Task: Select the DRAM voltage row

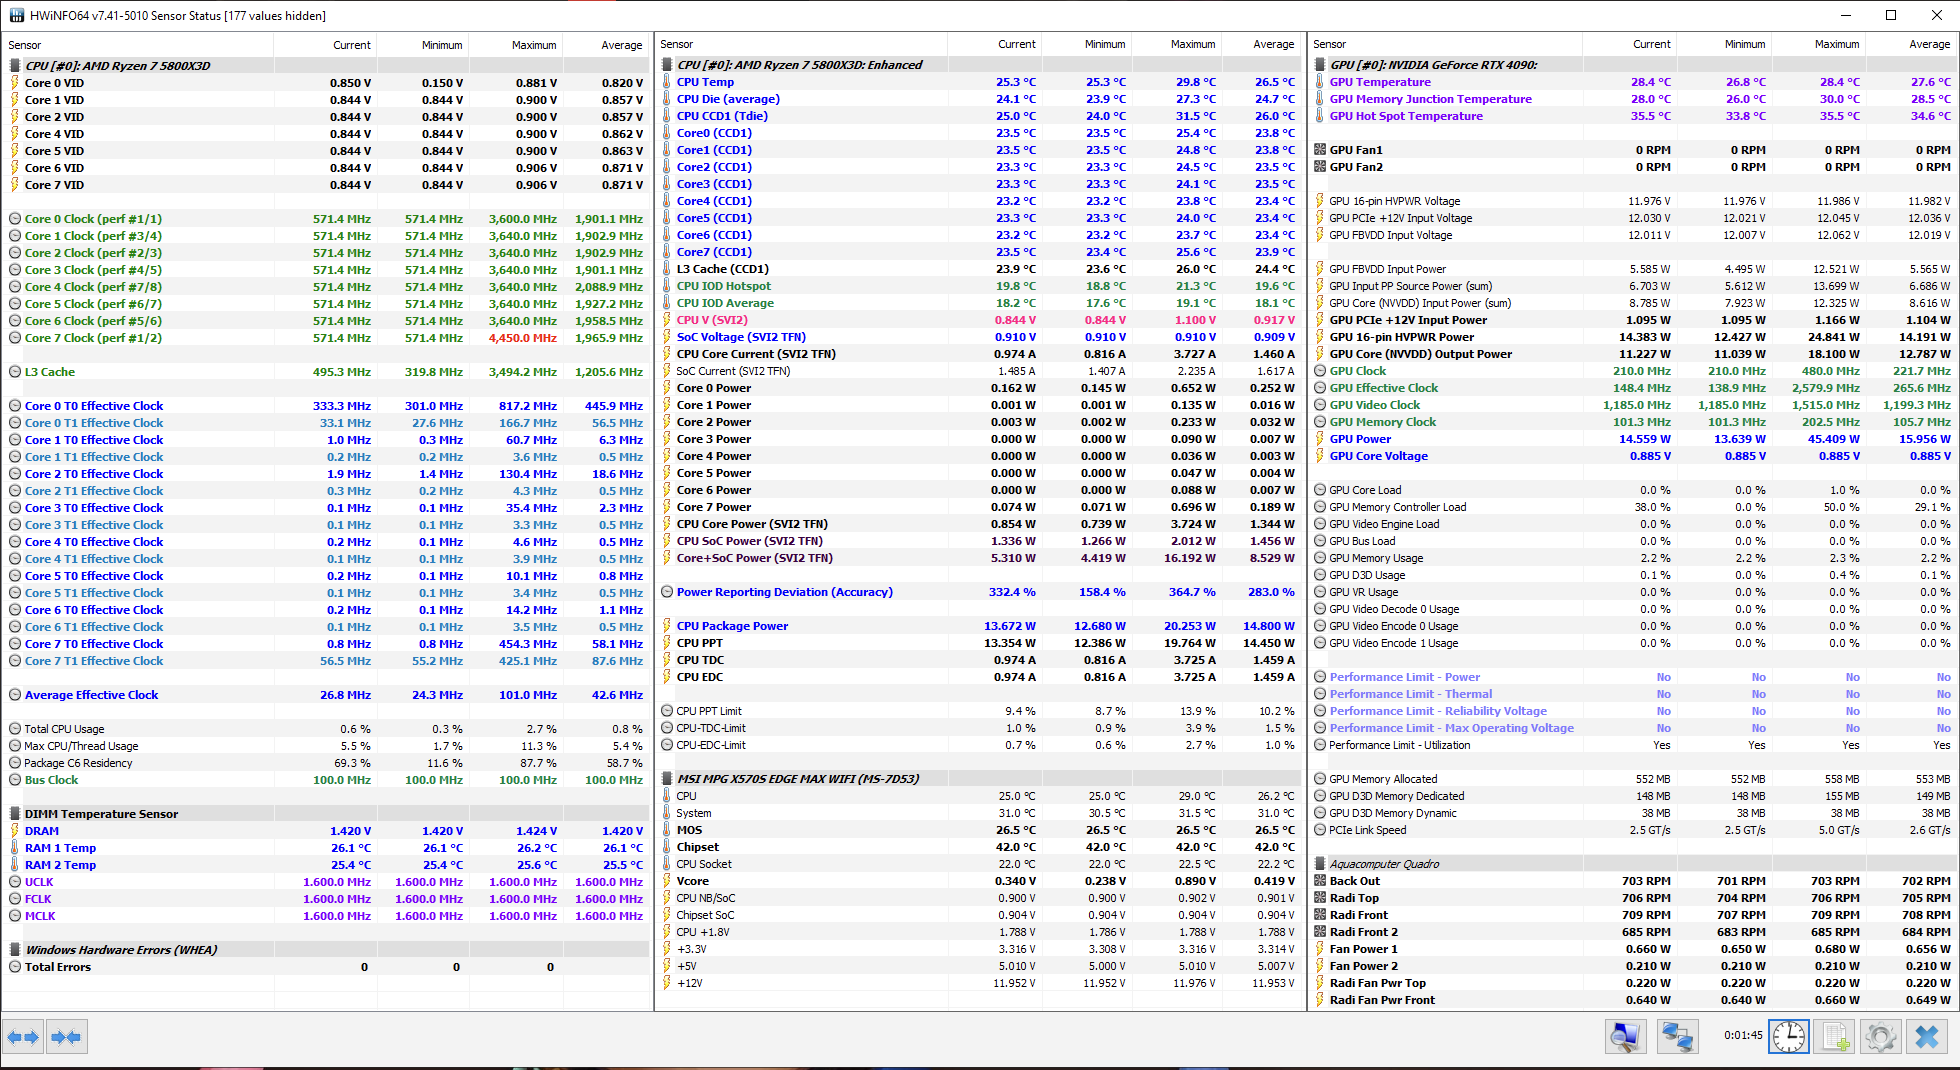Action: 327,831
